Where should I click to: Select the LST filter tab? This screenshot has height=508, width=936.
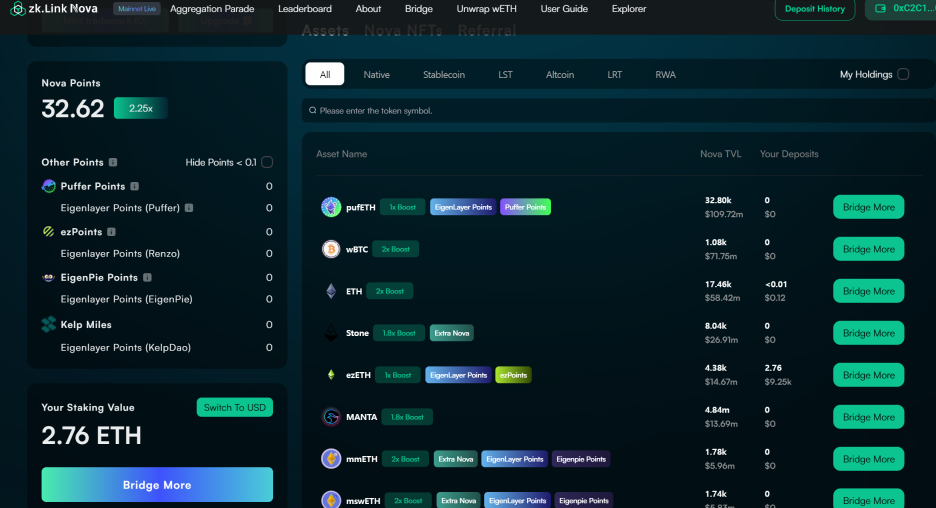(x=505, y=75)
